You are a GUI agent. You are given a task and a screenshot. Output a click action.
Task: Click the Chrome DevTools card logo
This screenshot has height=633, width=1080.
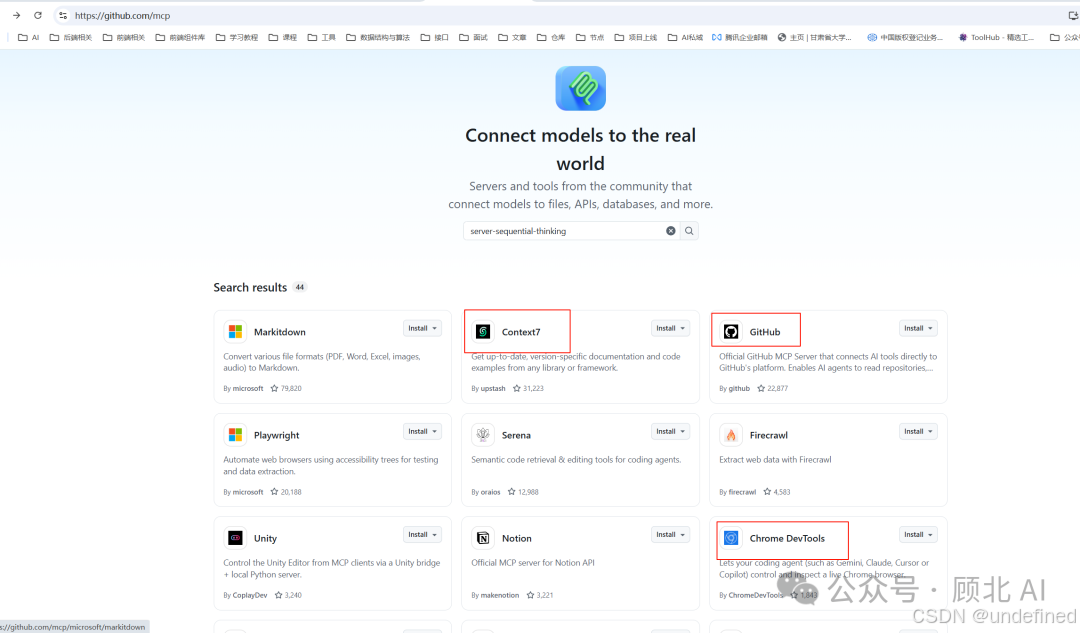[731, 538]
